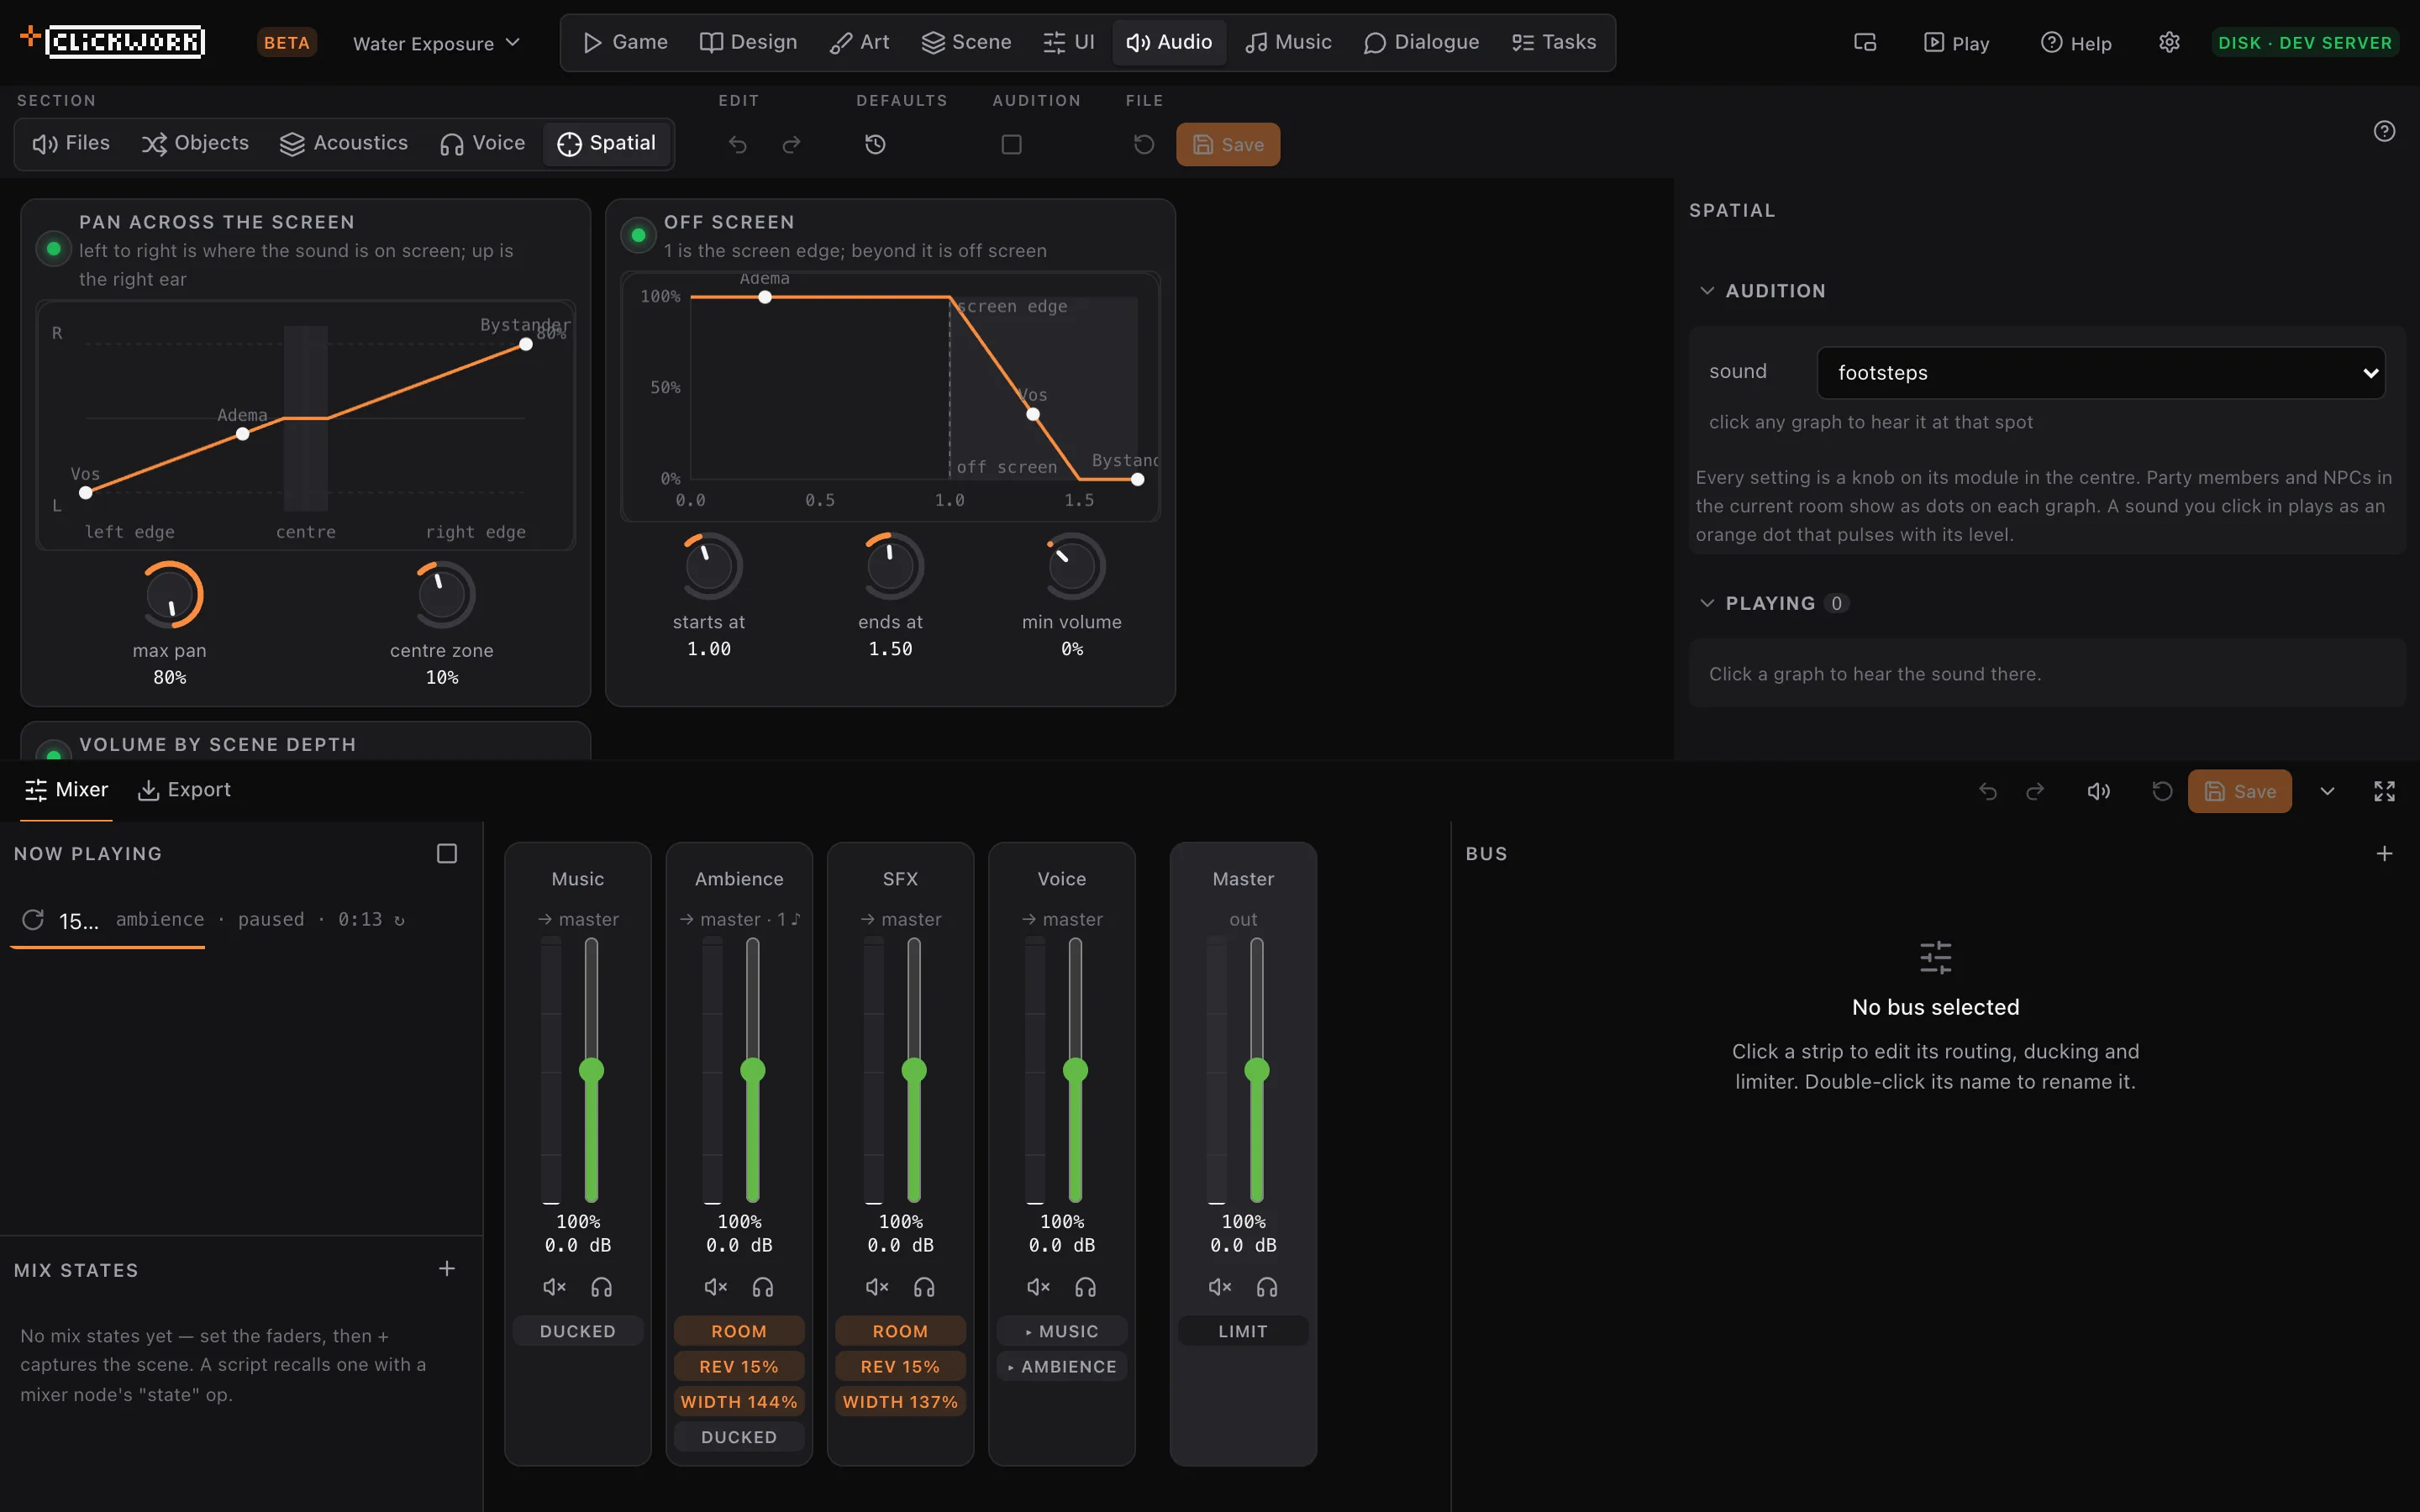
Task: Toggle the Audition checkbox in the toolbar
Action: tap(1012, 145)
